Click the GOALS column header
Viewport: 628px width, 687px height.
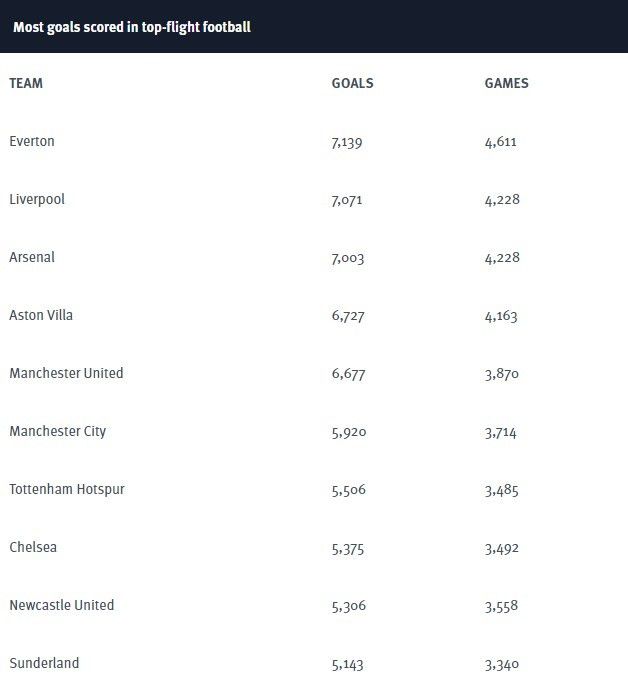tap(352, 83)
